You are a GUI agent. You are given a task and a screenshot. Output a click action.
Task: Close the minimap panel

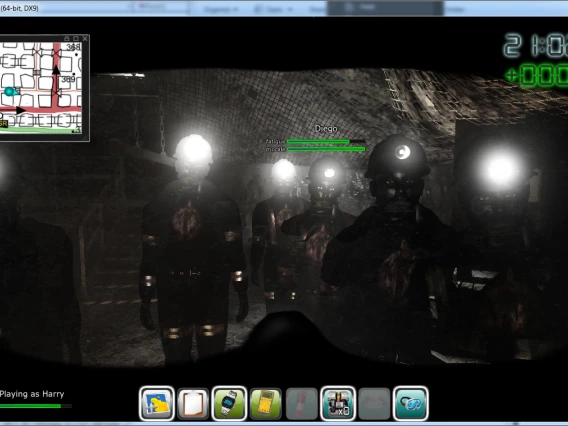[85, 38]
